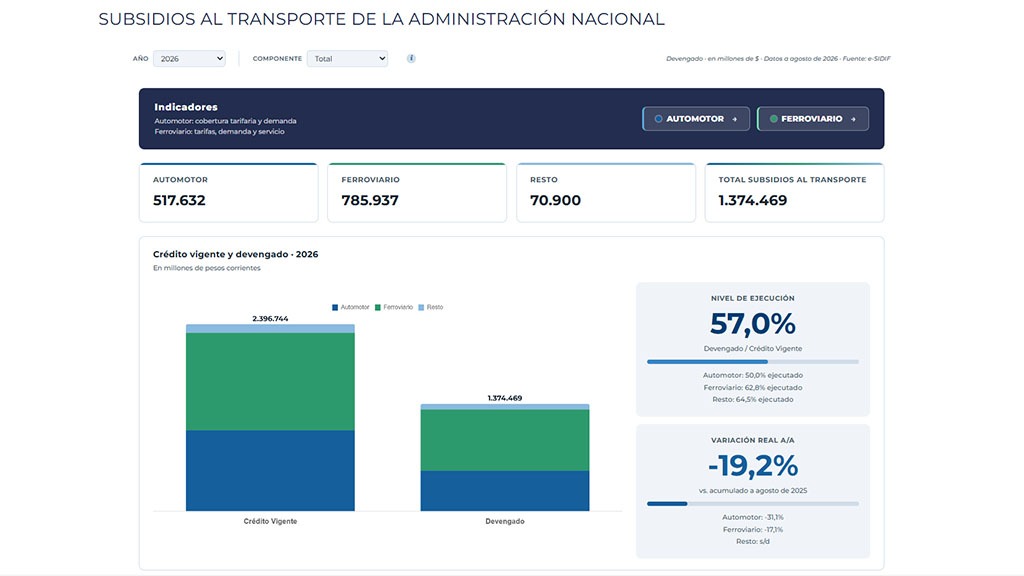Click the -19,2% real variation value
This screenshot has height=576, width=1024.
(753, 466)
